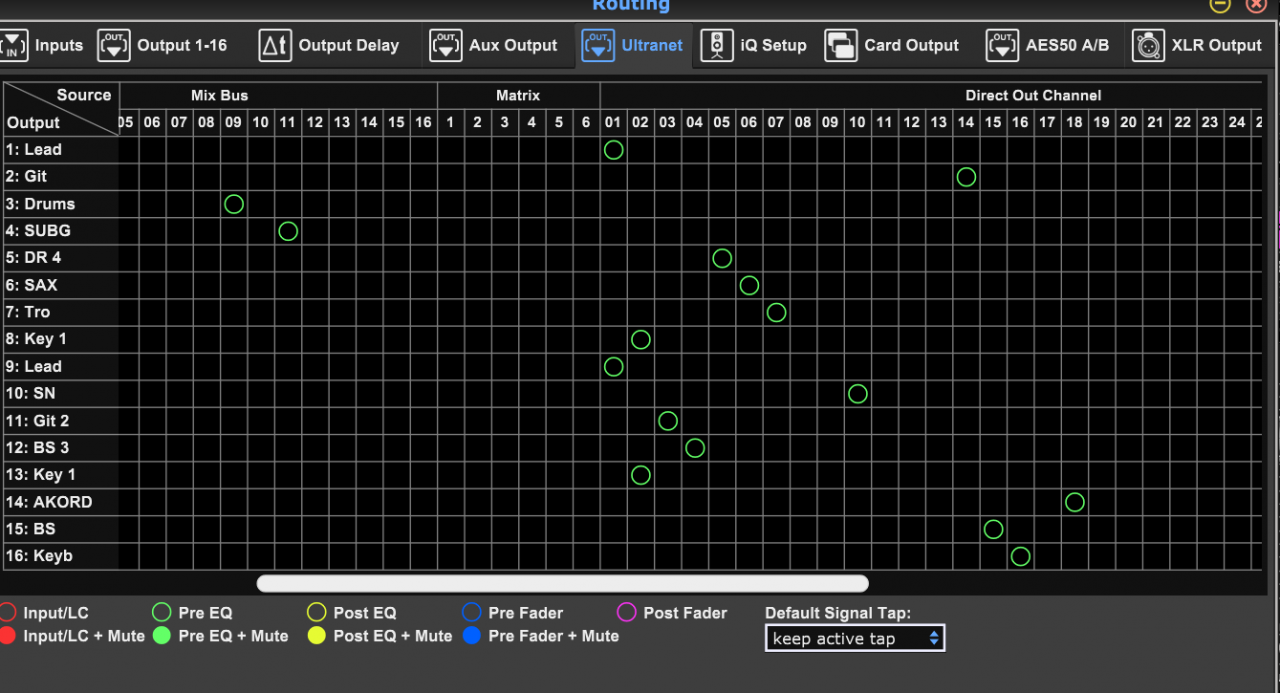
Task: Click the horizontal scrollbar of the routing grid
Action: click(x=563, y=583)
